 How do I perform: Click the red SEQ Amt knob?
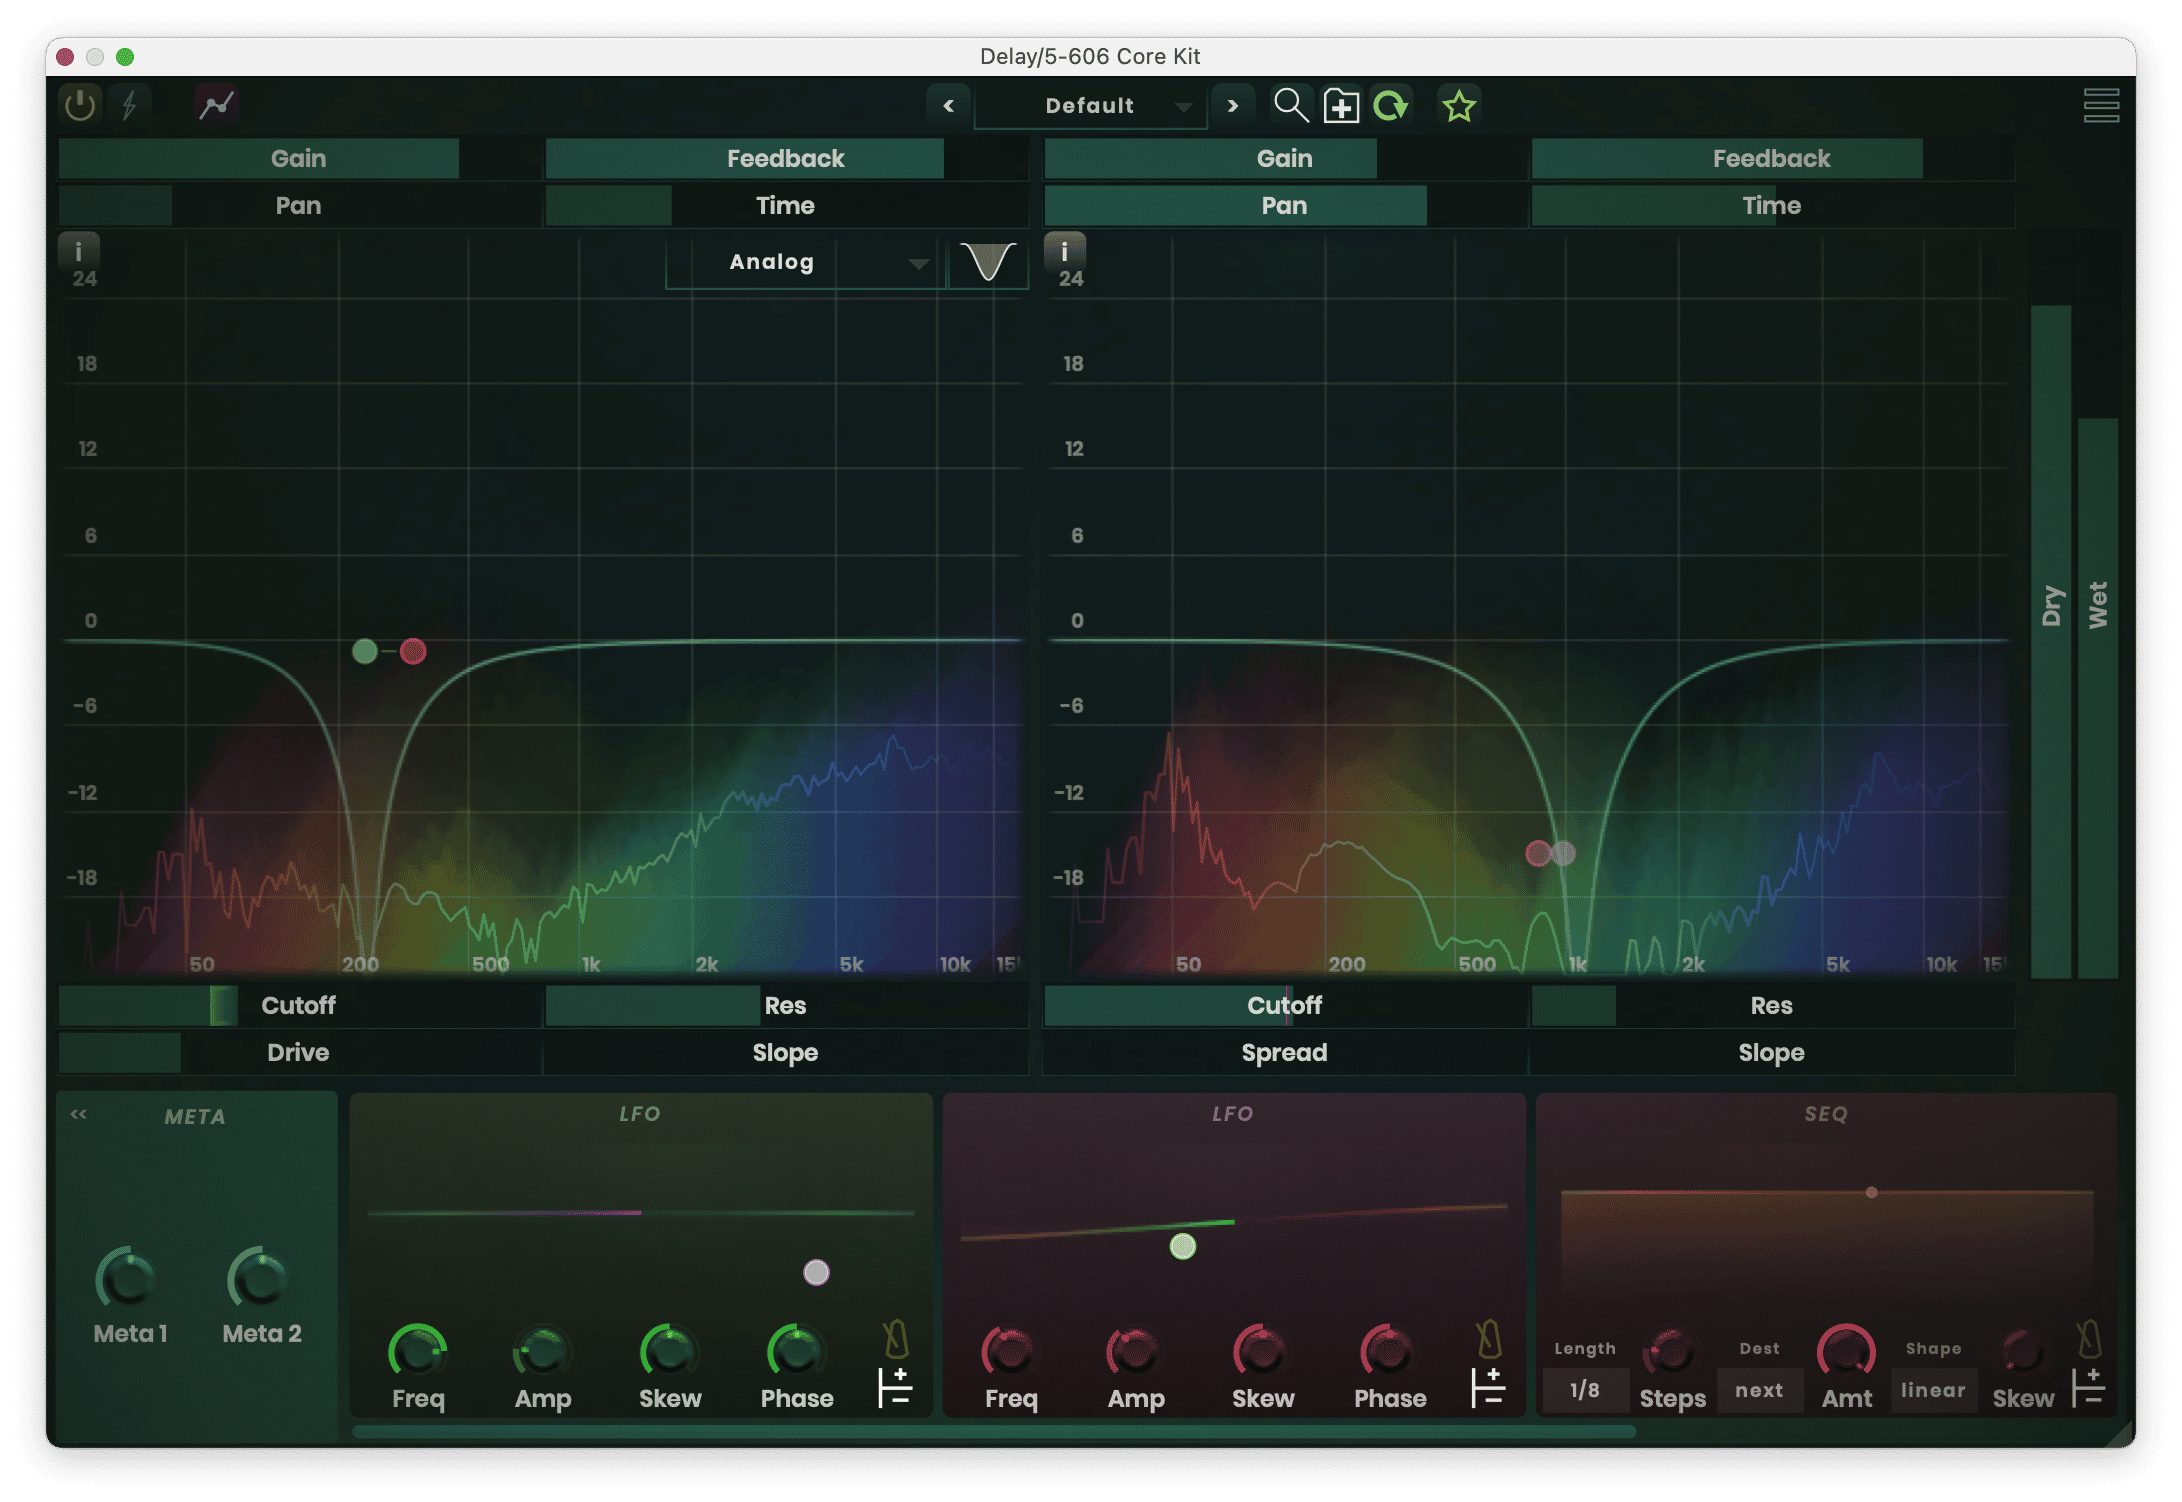[1846, 1351]
